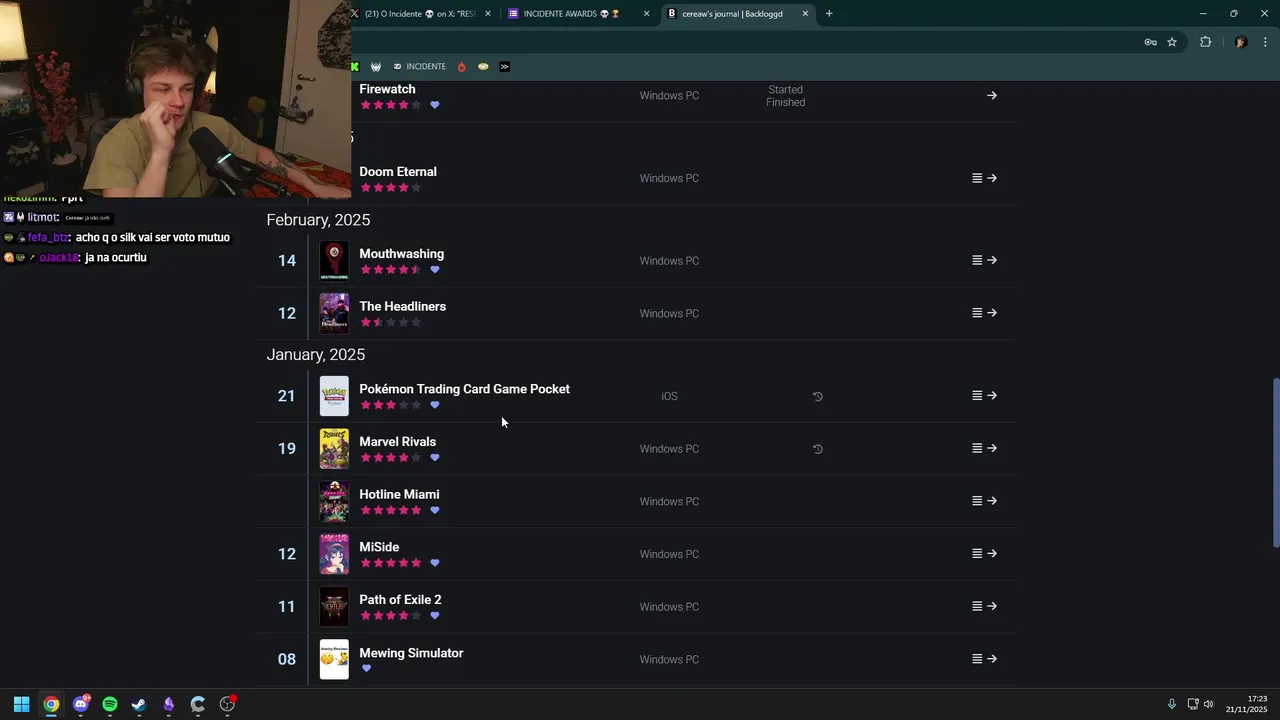The height and width of the screenshot is (720, 1280).
Task: Click the heart icon under MiSide
Action: click(x=435, y=563)
